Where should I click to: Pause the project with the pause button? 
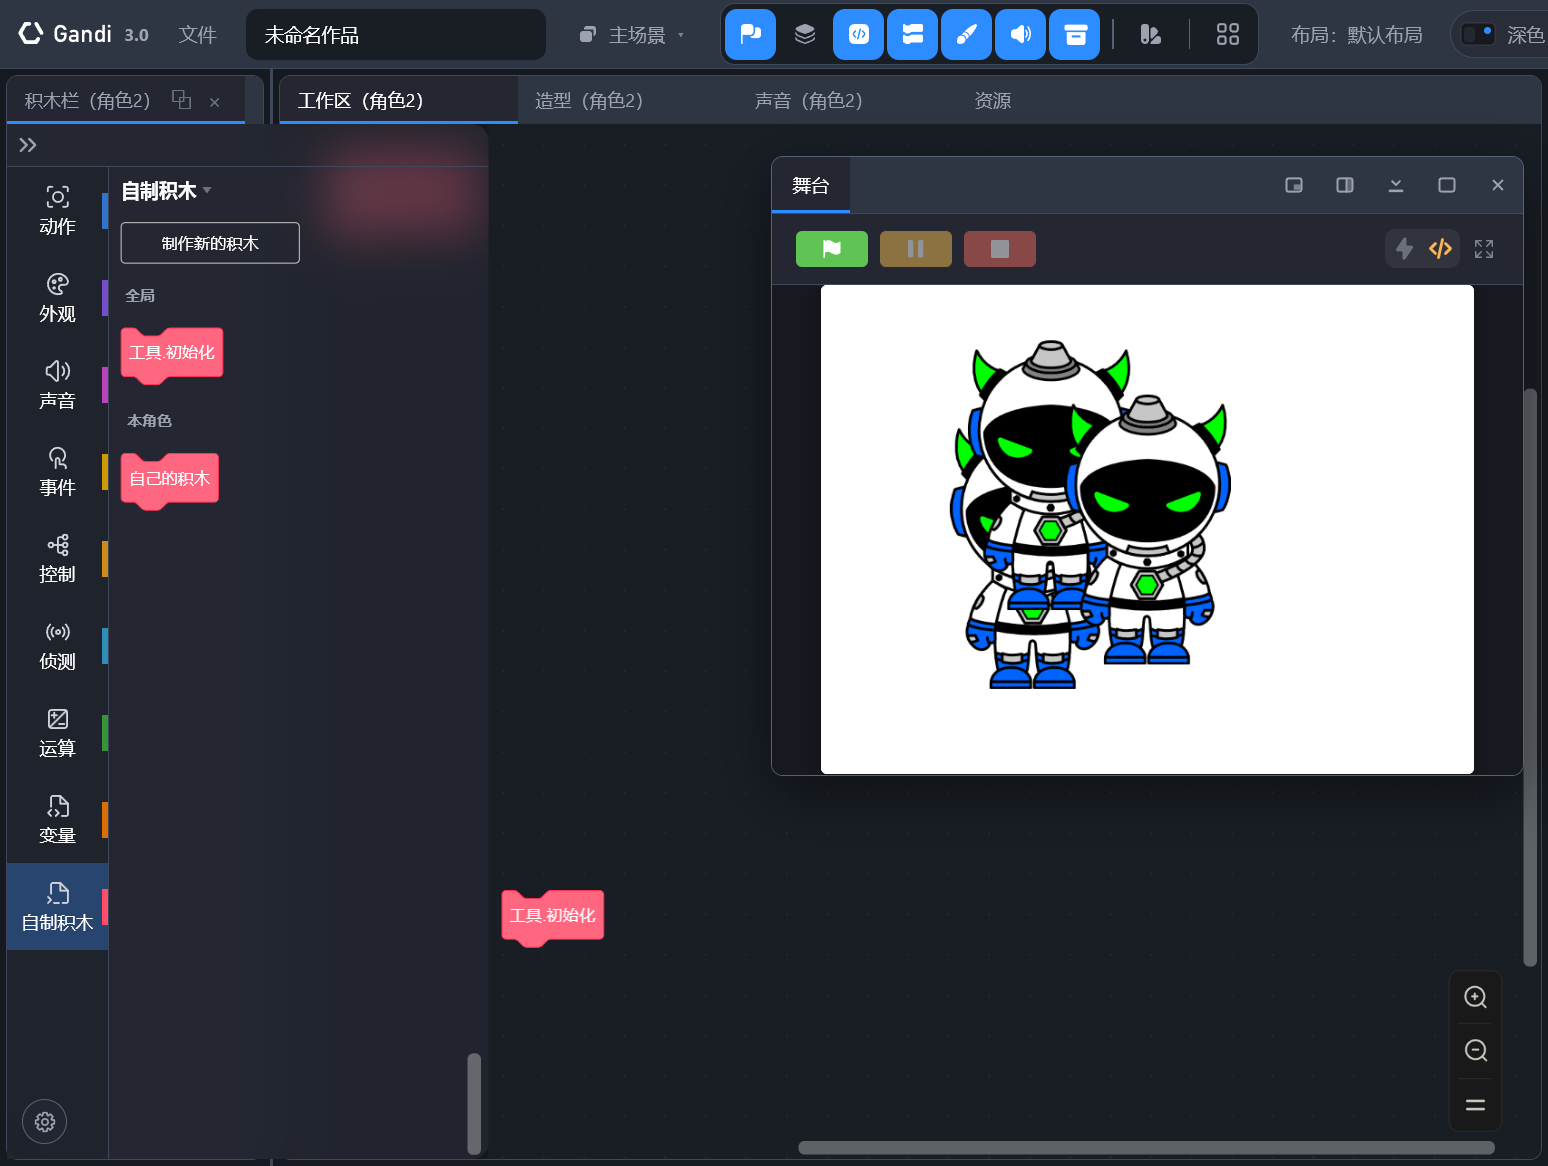click(x=915, y=249)
